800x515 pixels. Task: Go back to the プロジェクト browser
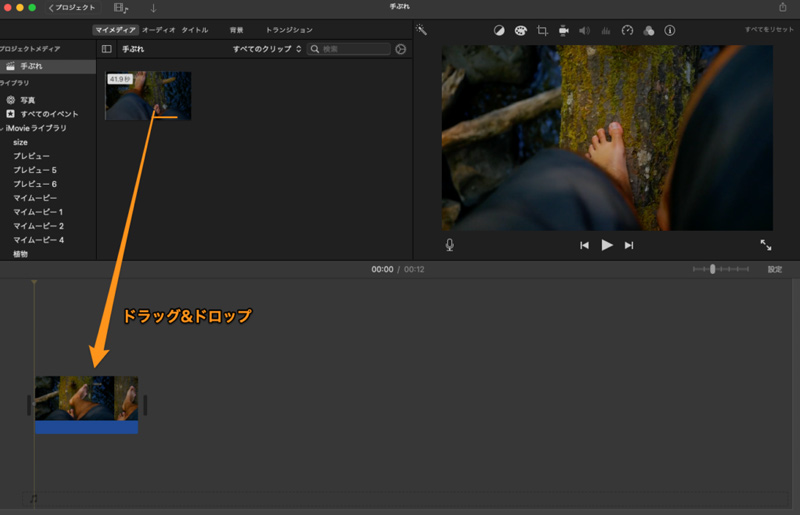[x=71, y=8]
